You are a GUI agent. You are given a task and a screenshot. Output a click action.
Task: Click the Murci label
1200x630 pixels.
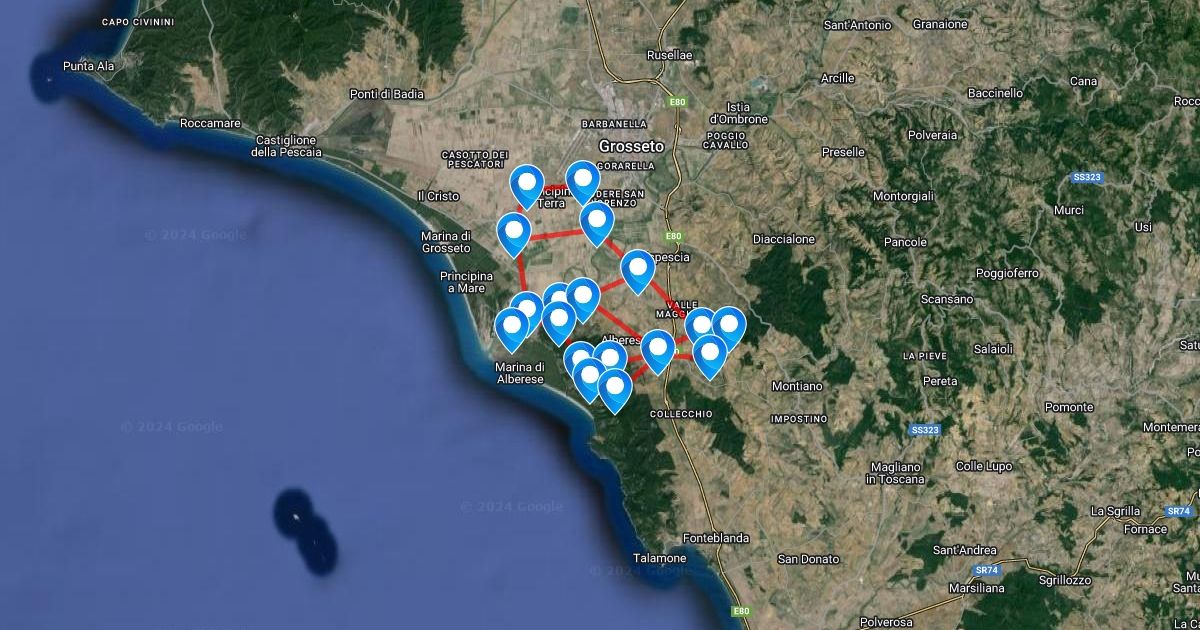click(x=1068, y=210)
